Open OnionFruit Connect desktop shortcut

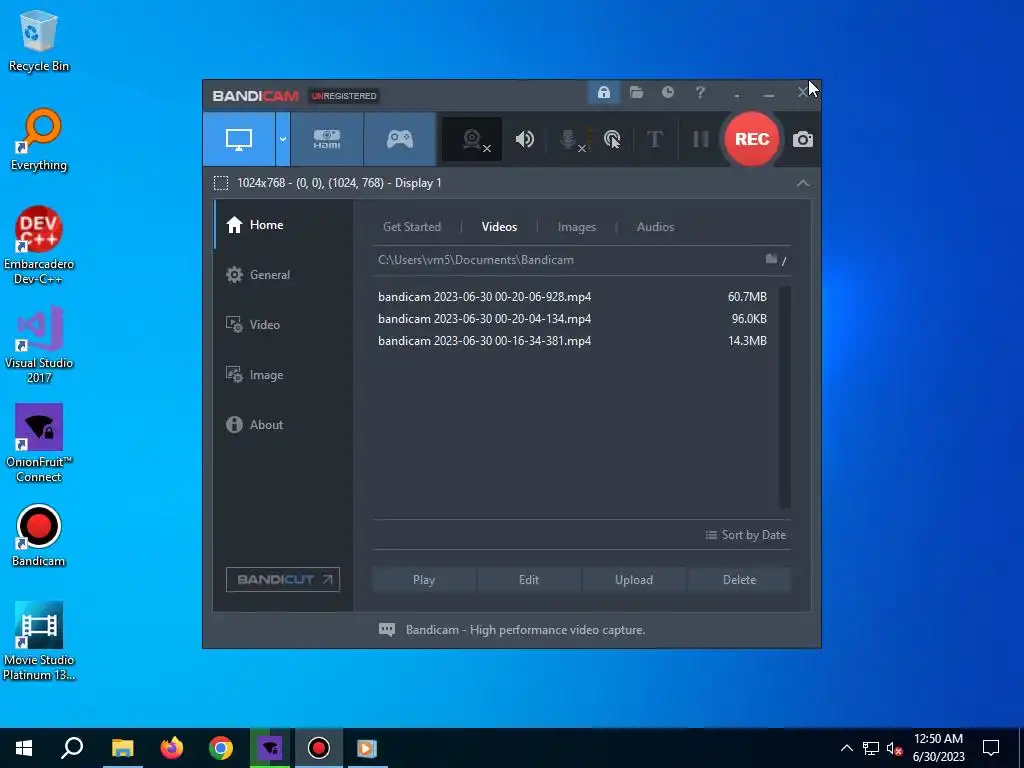click(39, 443)
